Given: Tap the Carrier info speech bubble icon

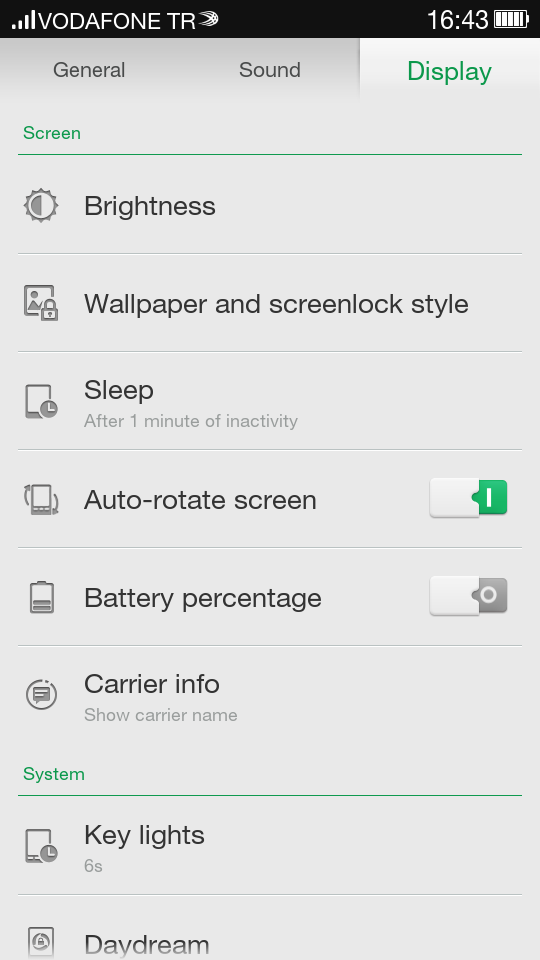Looking at the screenshot, I should tap(42, 695).
